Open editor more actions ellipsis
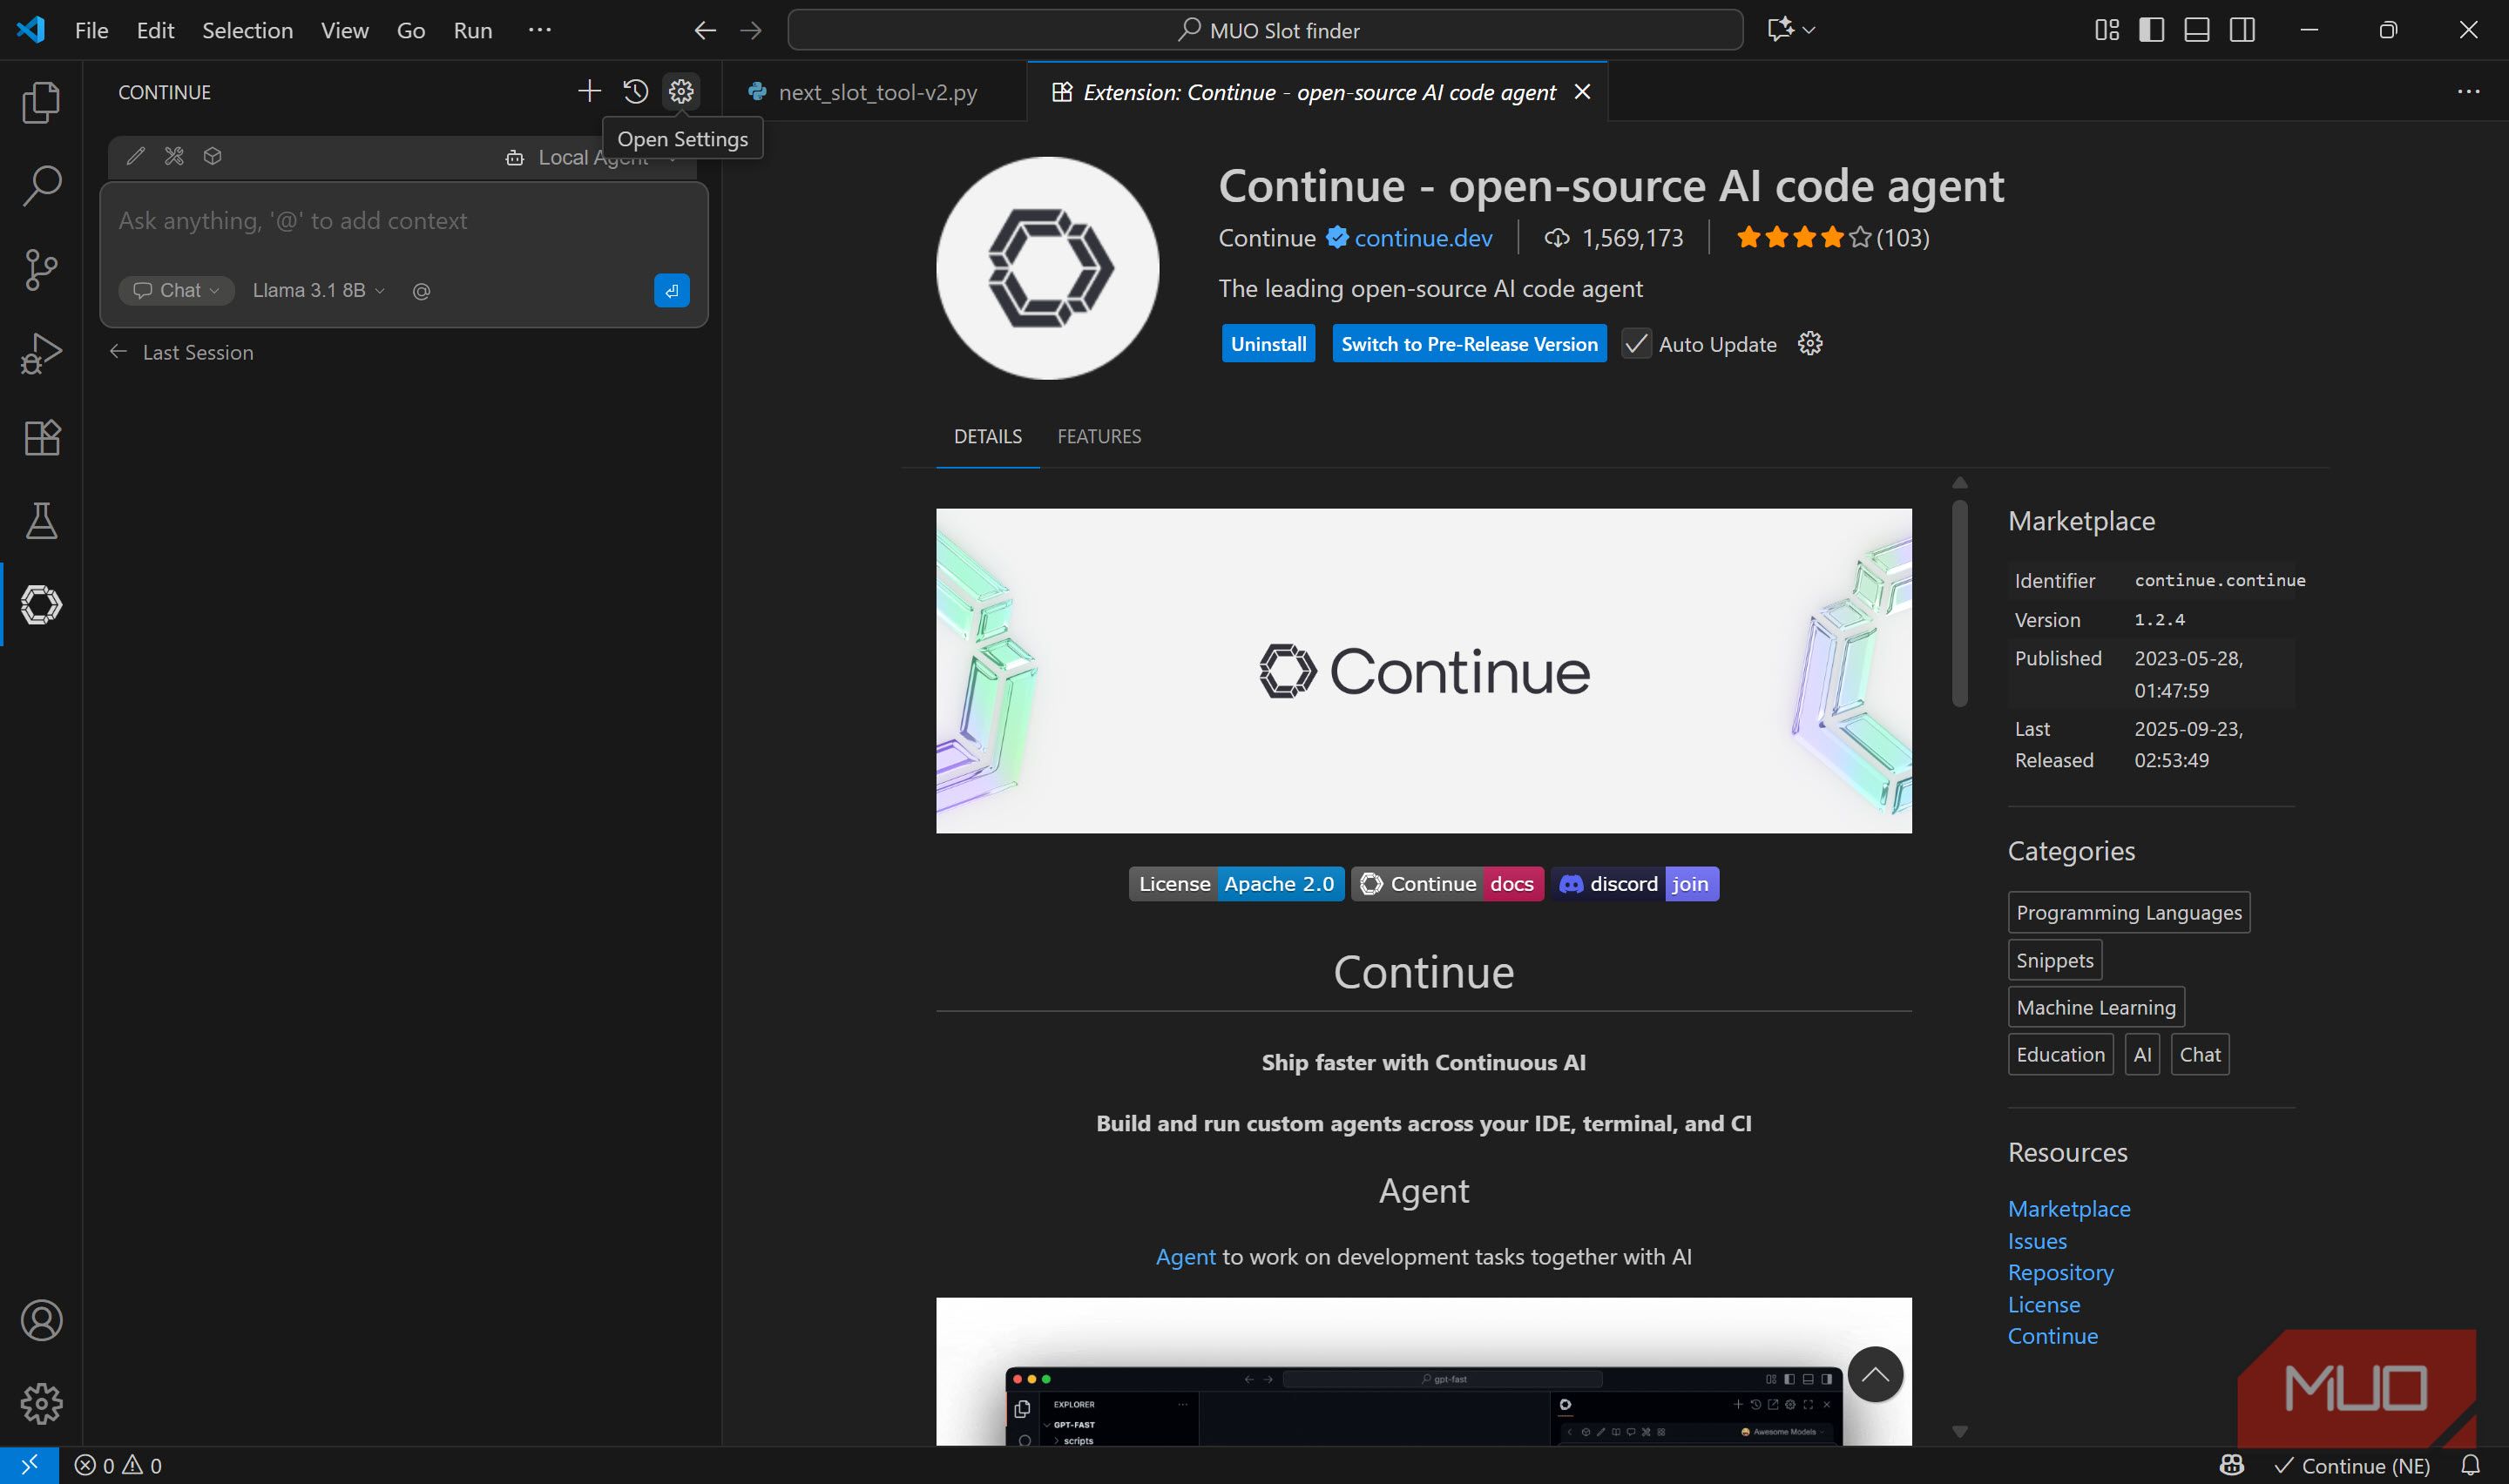The image size is (2509, 1484). 2468,92
